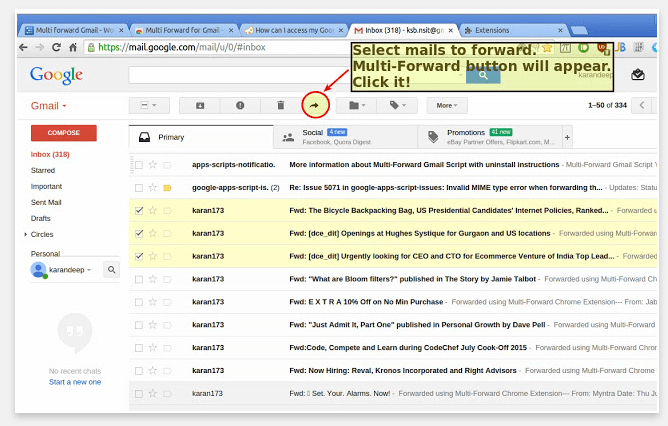Viewport: 668px width, 426px height.
Task: Open the Personal label
Action: coord(45,253)
